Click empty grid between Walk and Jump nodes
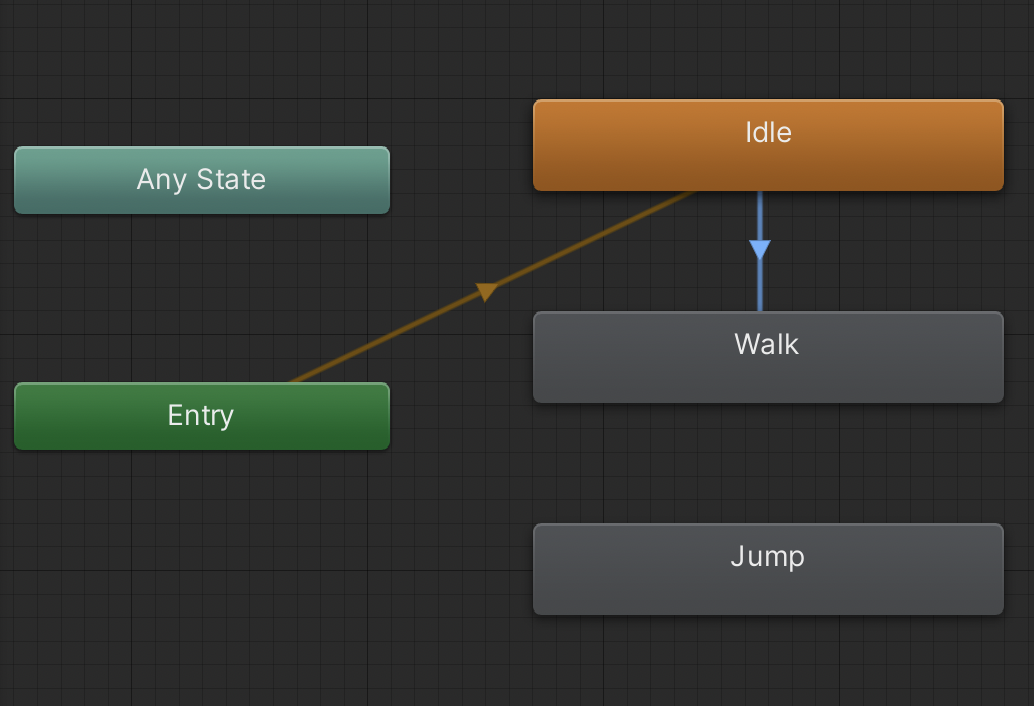The width and height of the screenshot is (1034, 706). [768, 463]
